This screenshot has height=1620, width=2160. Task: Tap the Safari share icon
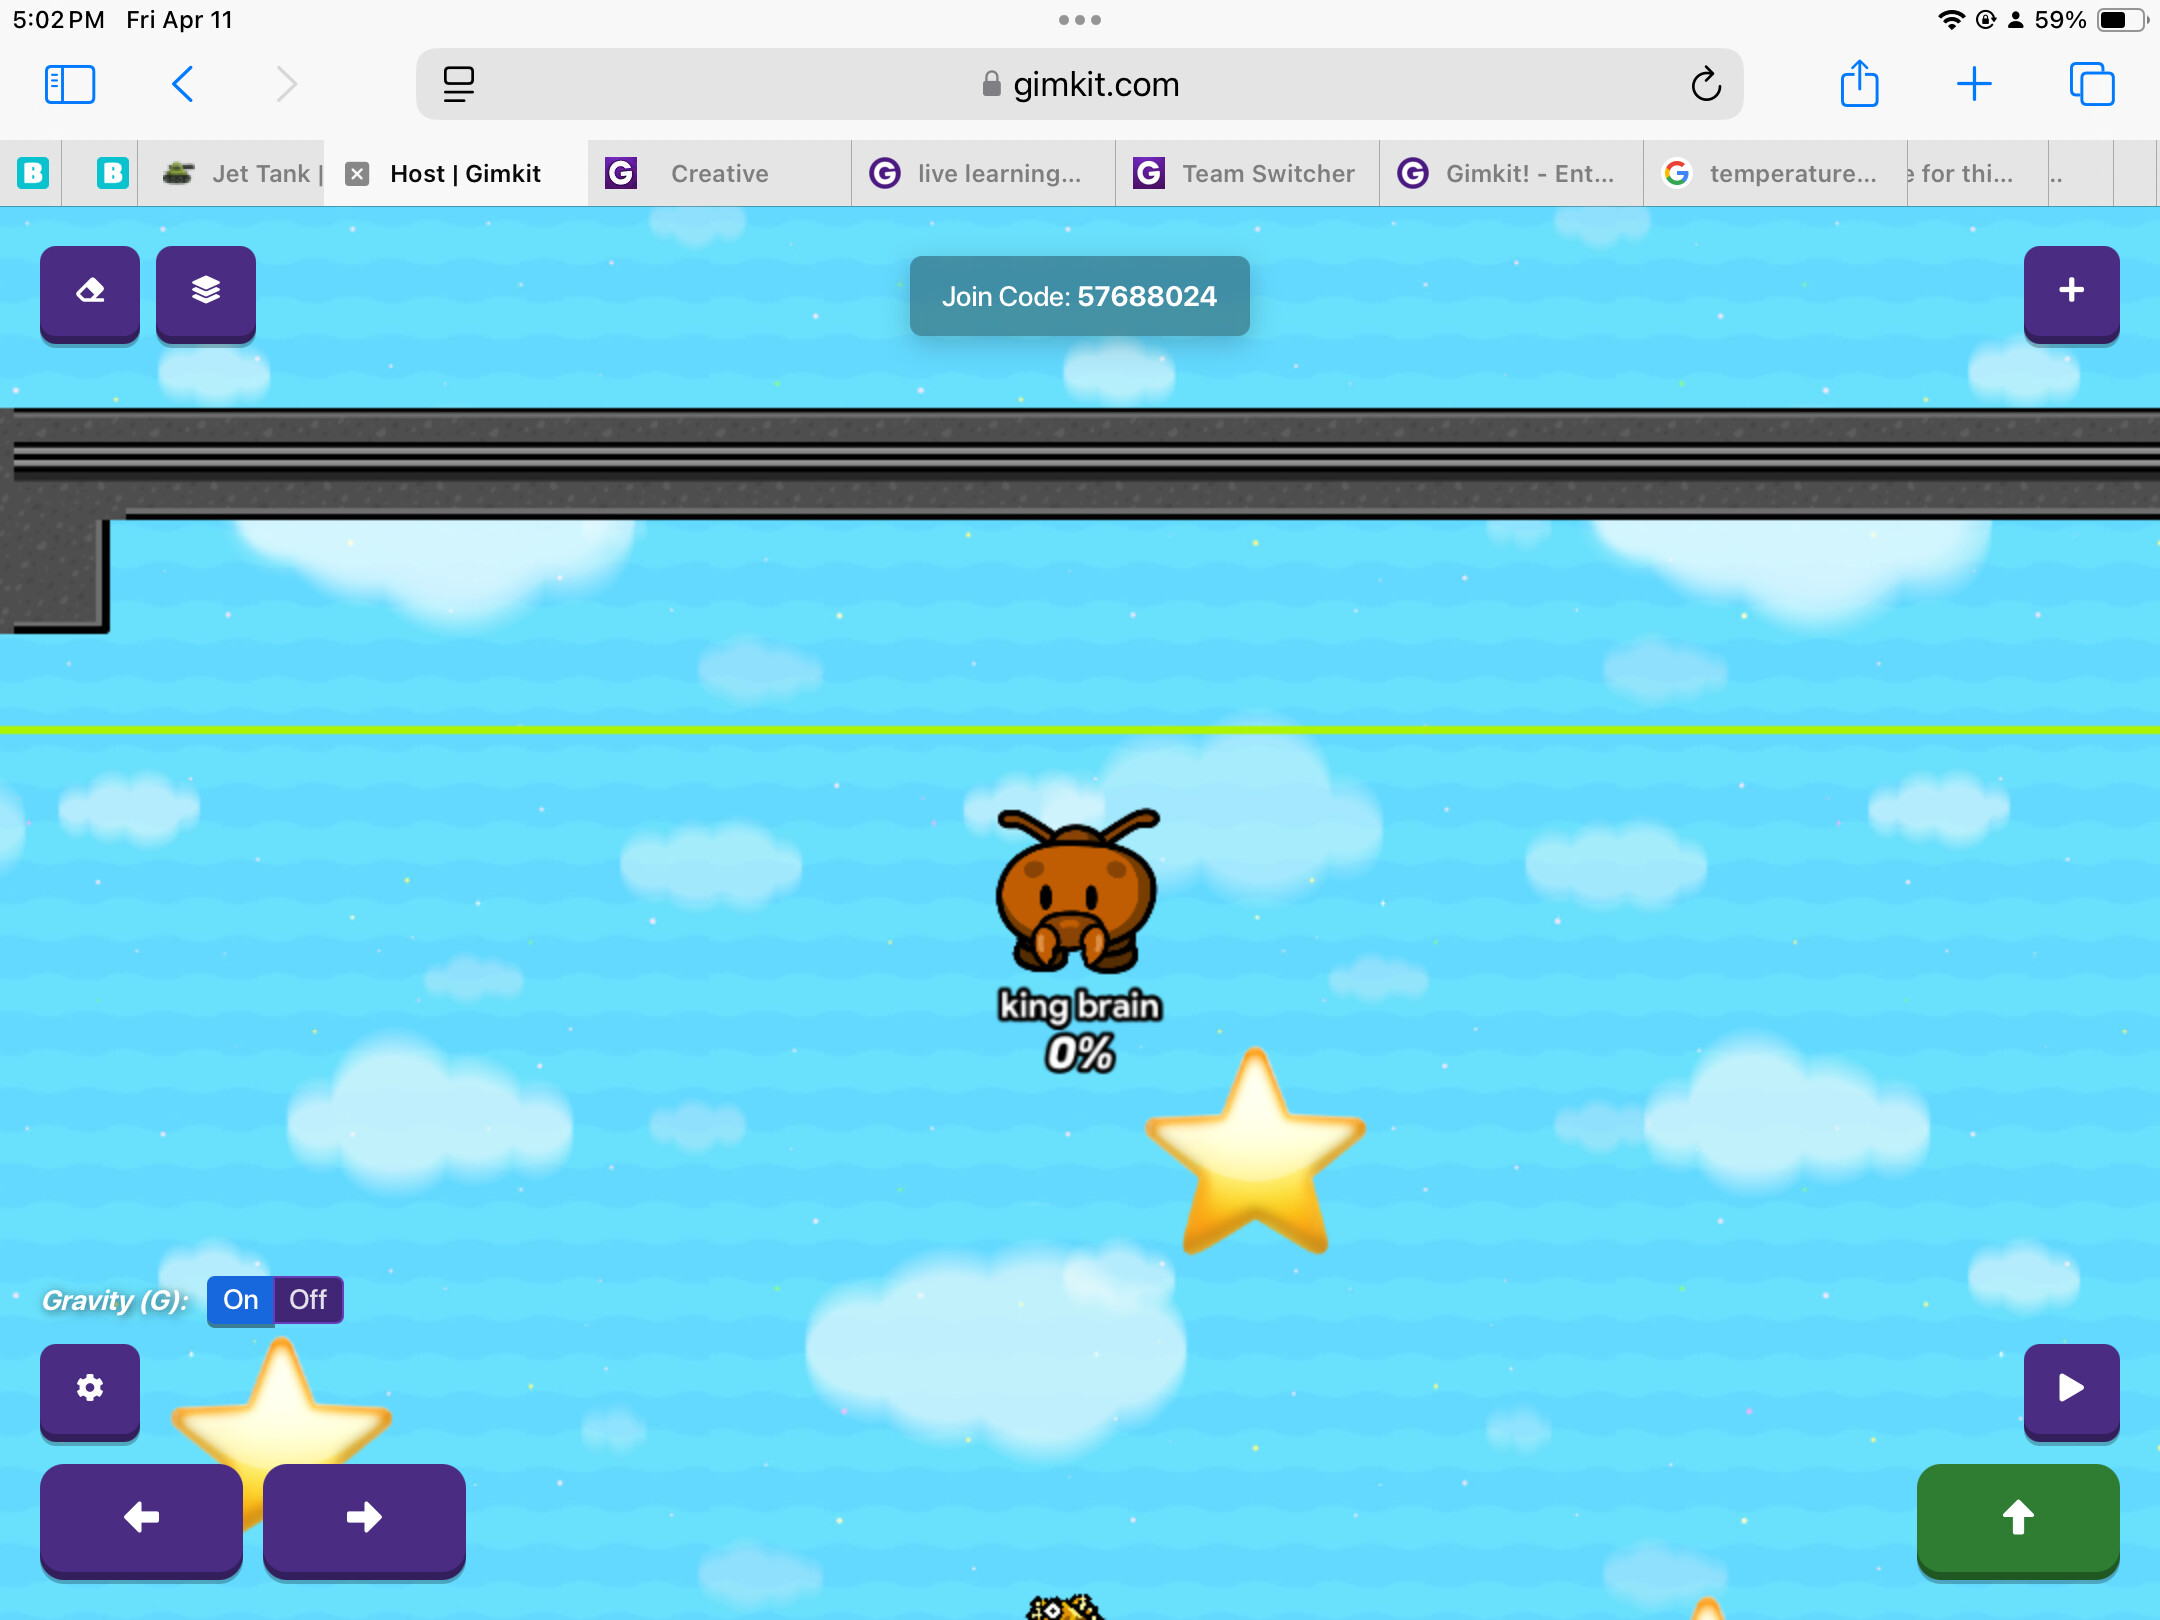1859,84
